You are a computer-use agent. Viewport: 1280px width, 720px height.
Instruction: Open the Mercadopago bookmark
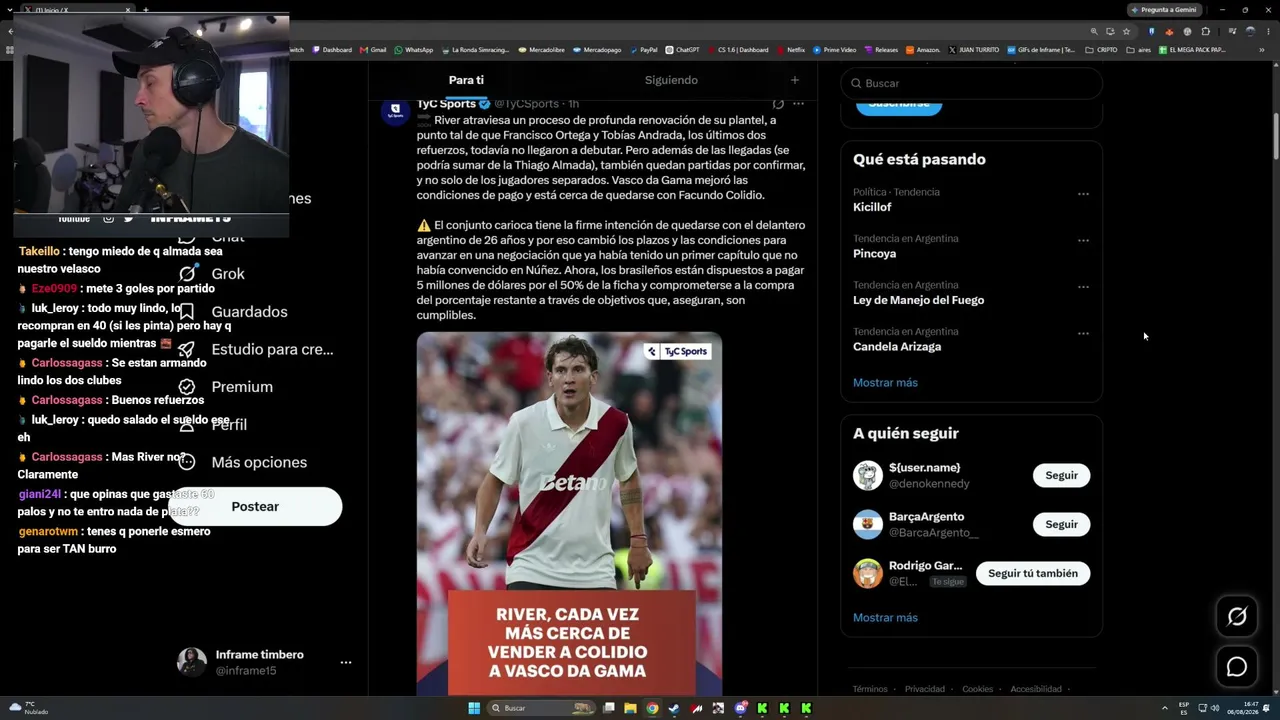coord(597,50)
